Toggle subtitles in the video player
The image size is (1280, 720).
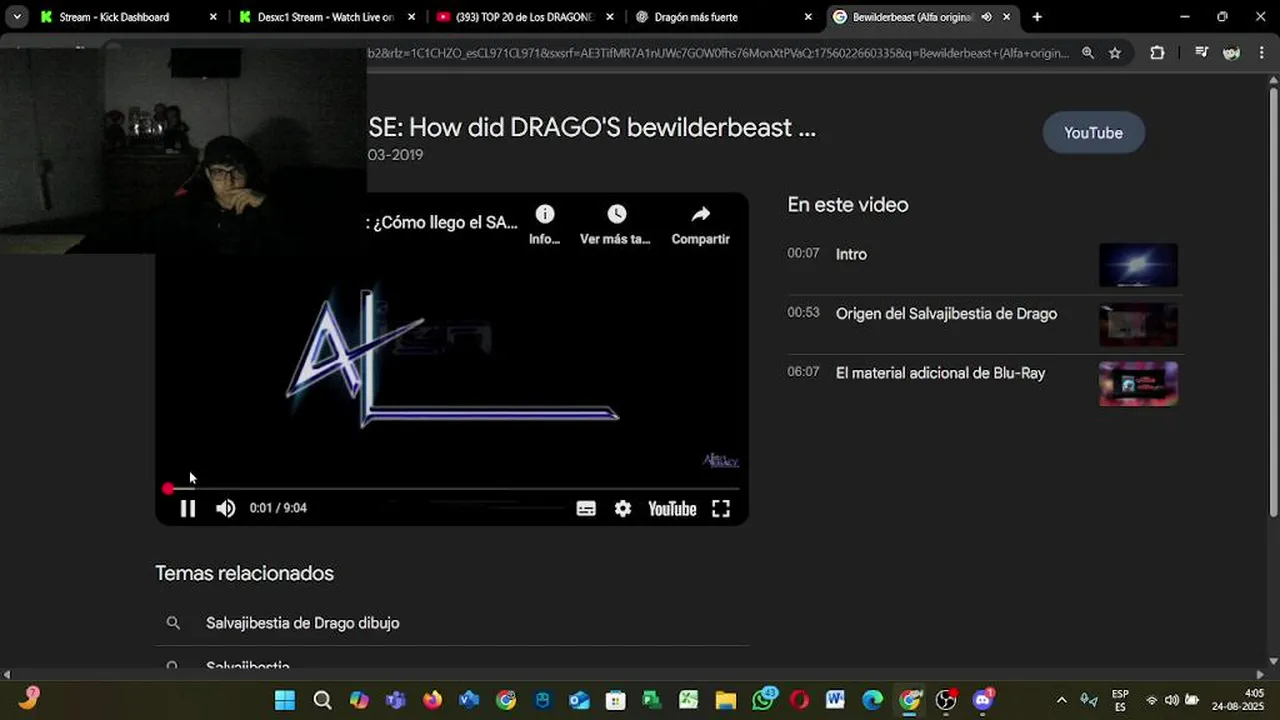click(x=586, y=508)
